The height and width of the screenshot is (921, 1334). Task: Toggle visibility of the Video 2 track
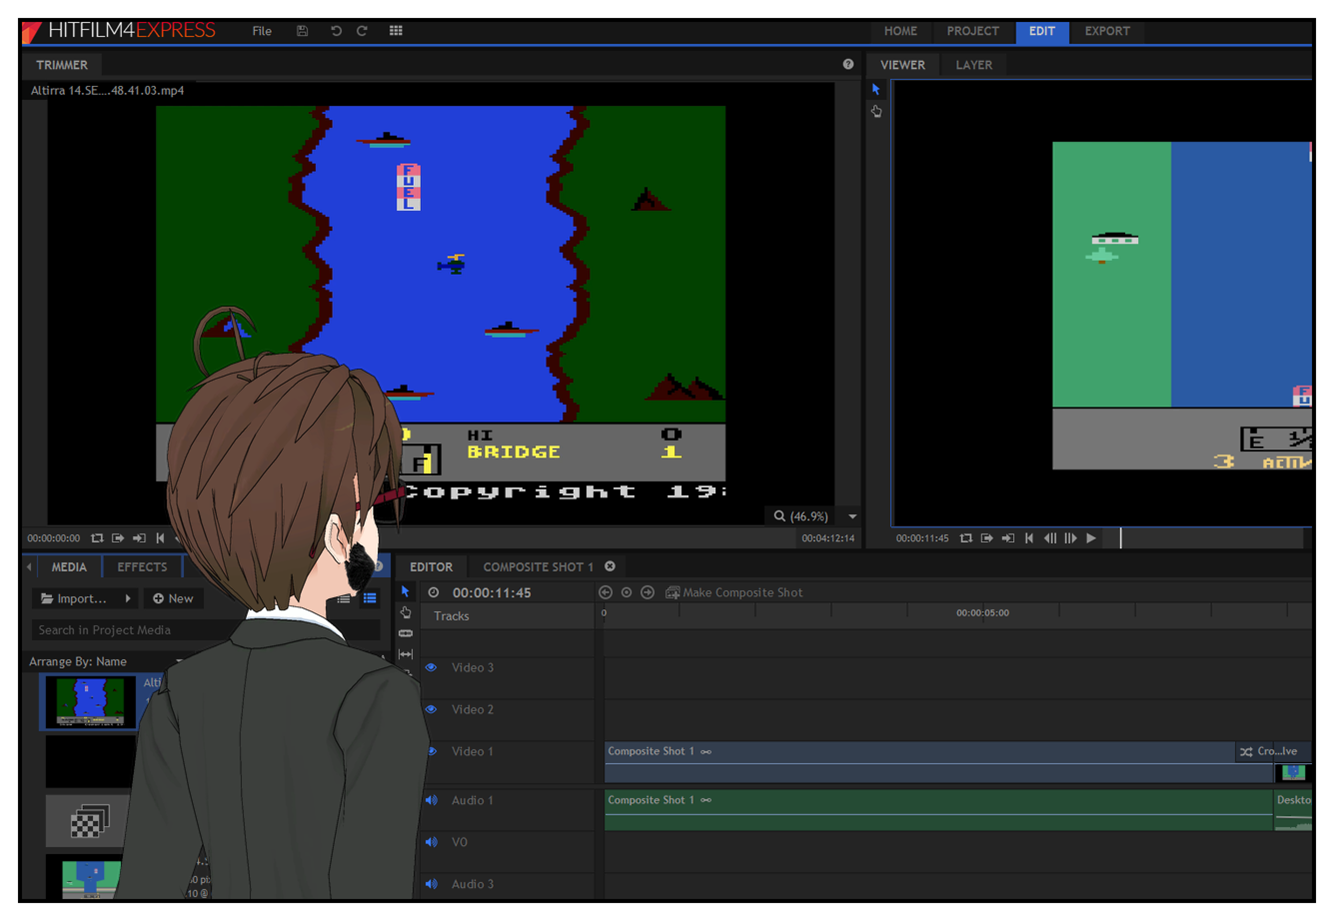point(431,710)
